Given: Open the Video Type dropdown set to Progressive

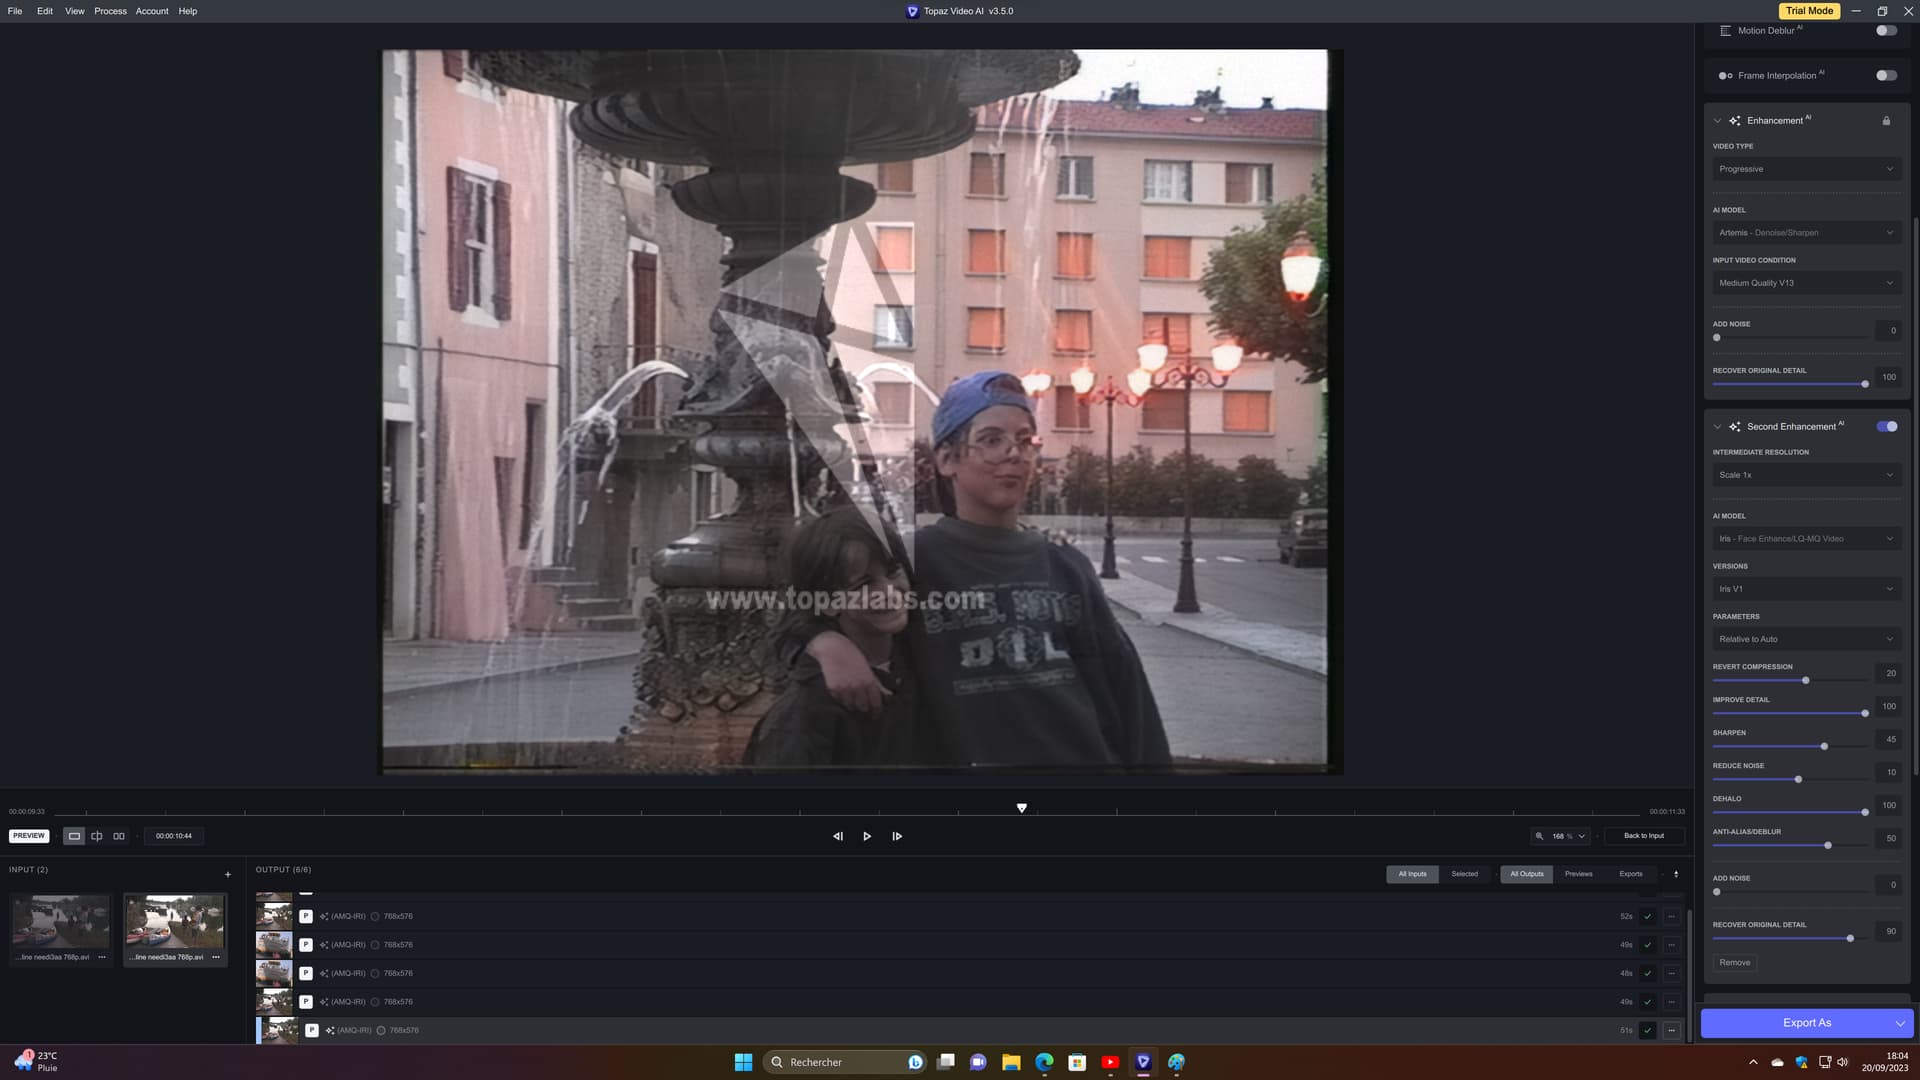Looking at the screenshot, I should click(1806, 168).
